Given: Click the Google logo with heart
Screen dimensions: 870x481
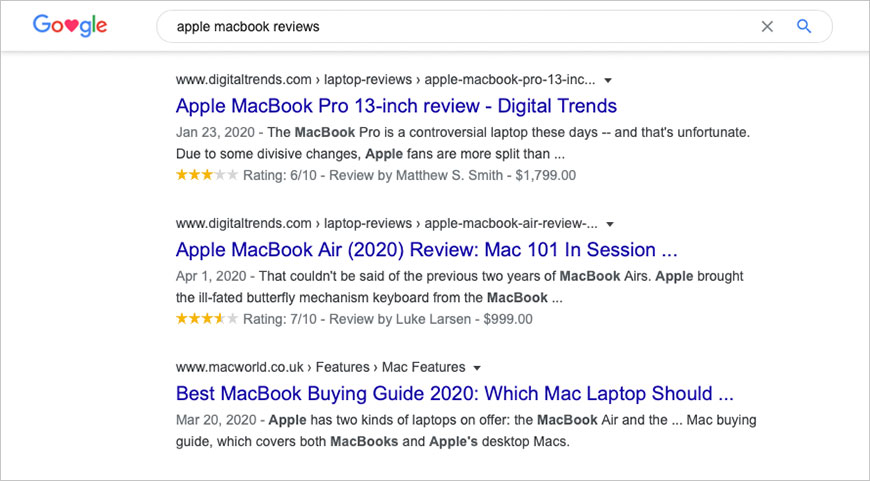Looking at the screenshot, I should (x=70, y=26).
